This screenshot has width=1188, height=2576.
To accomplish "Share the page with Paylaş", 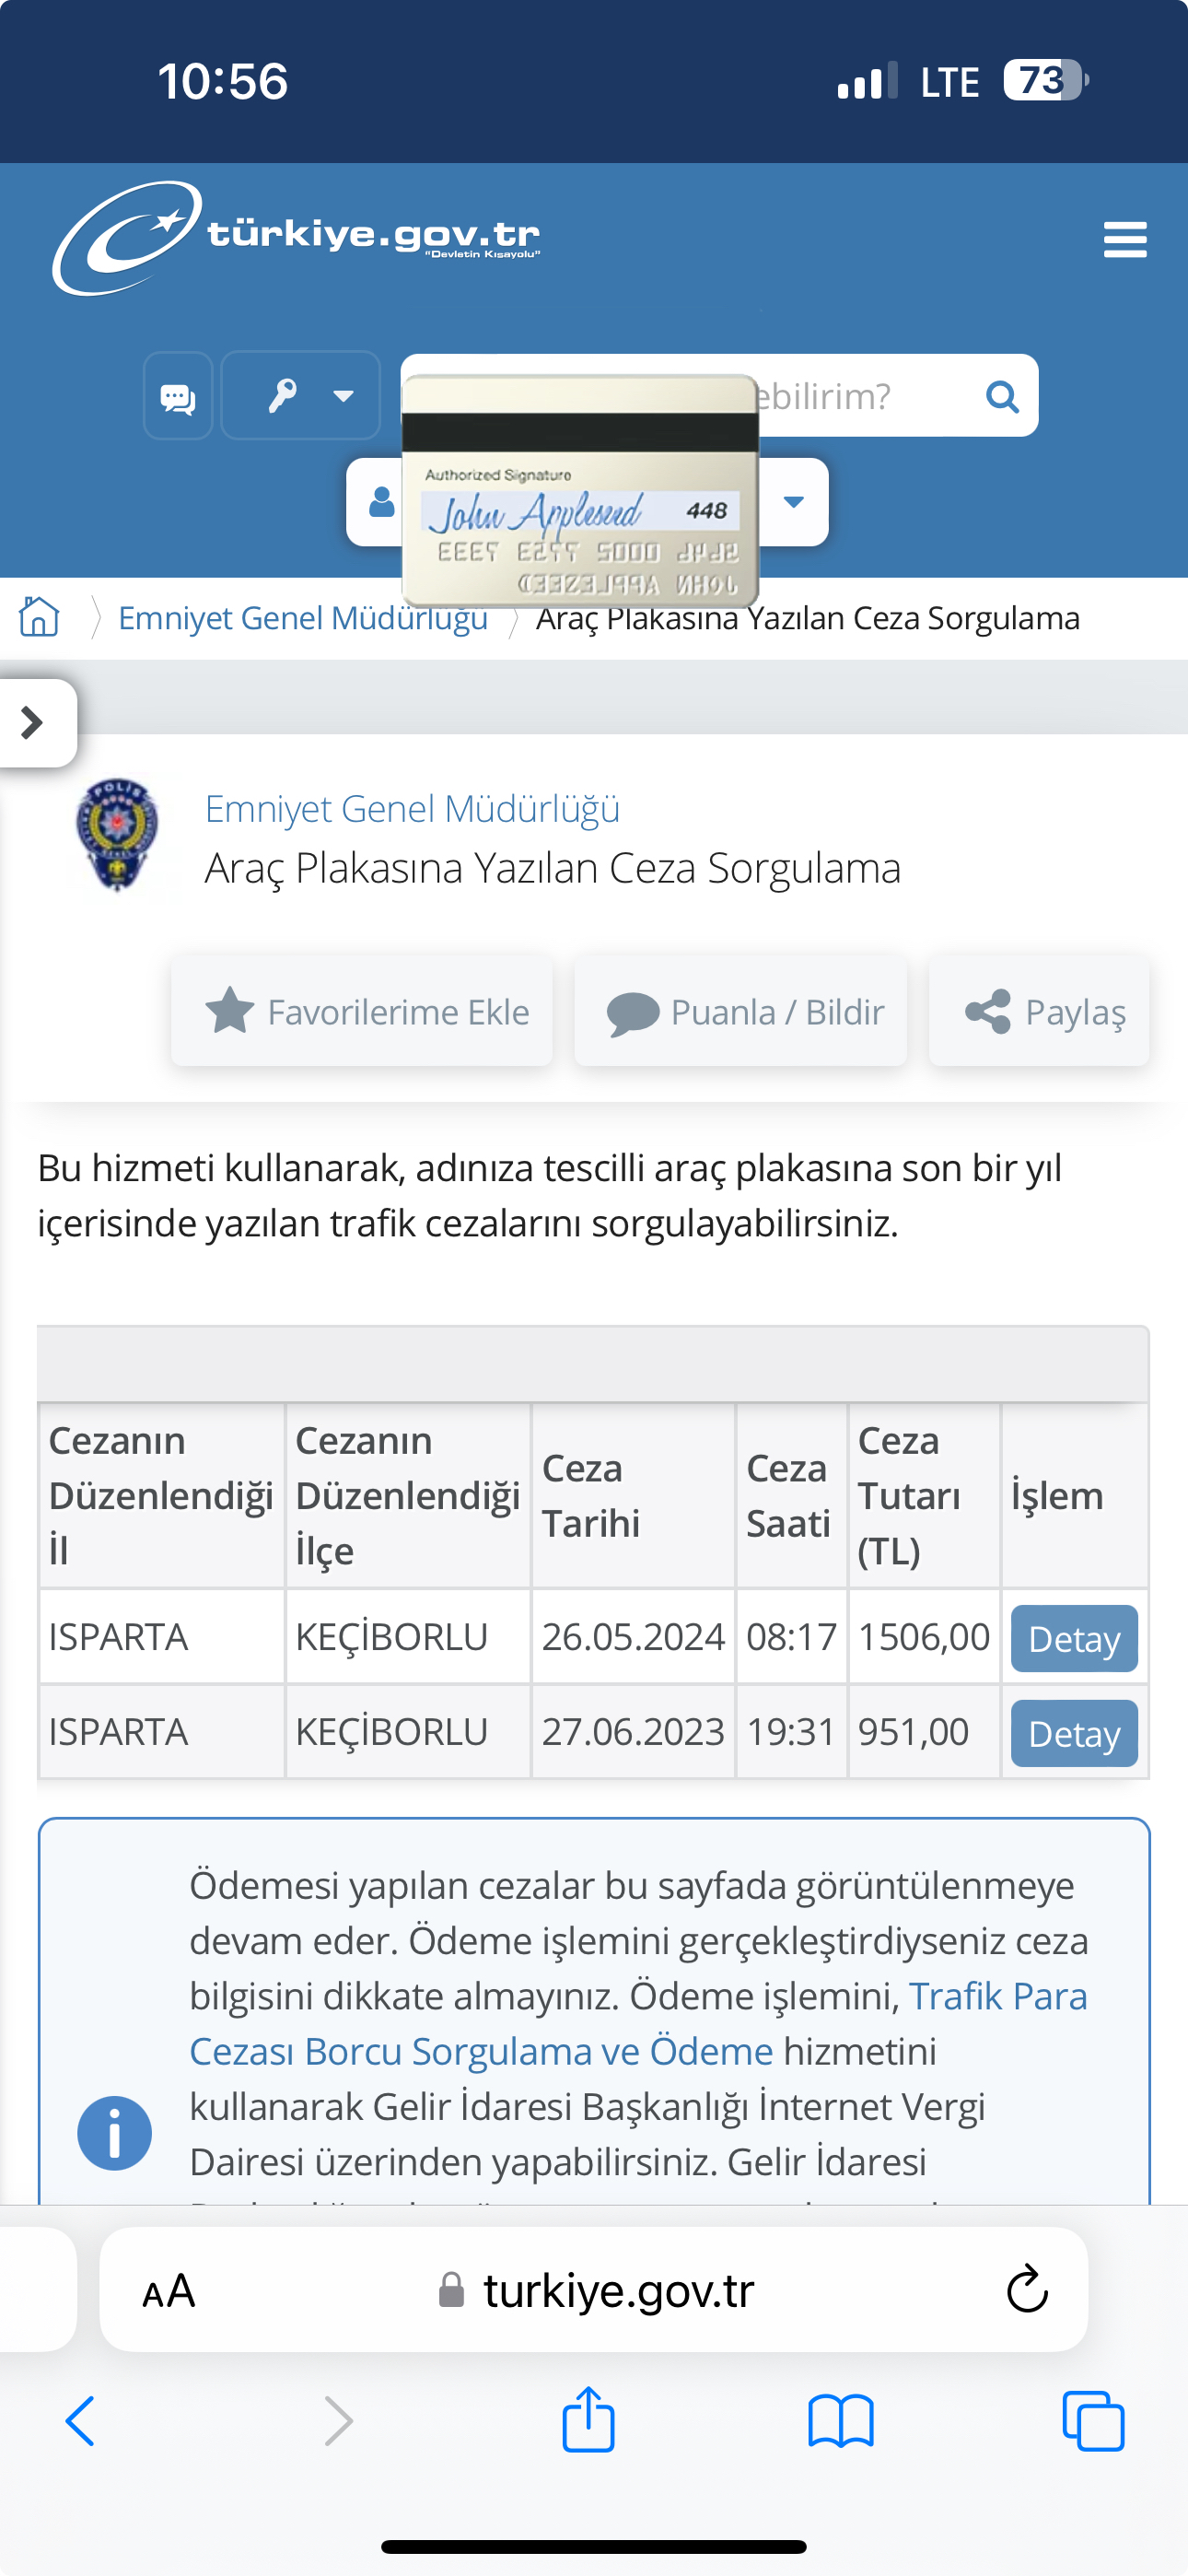I will click(1039, 1011).
